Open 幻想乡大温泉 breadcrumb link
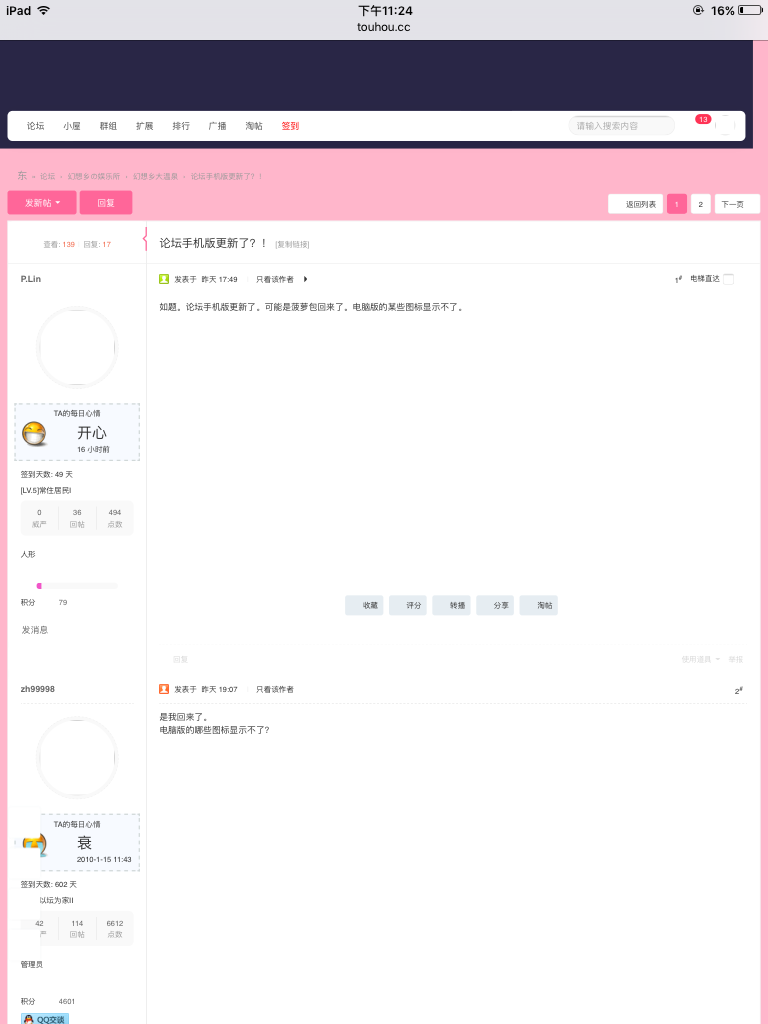The height and width of the screenshot is (1024, 768). point(155,176)
